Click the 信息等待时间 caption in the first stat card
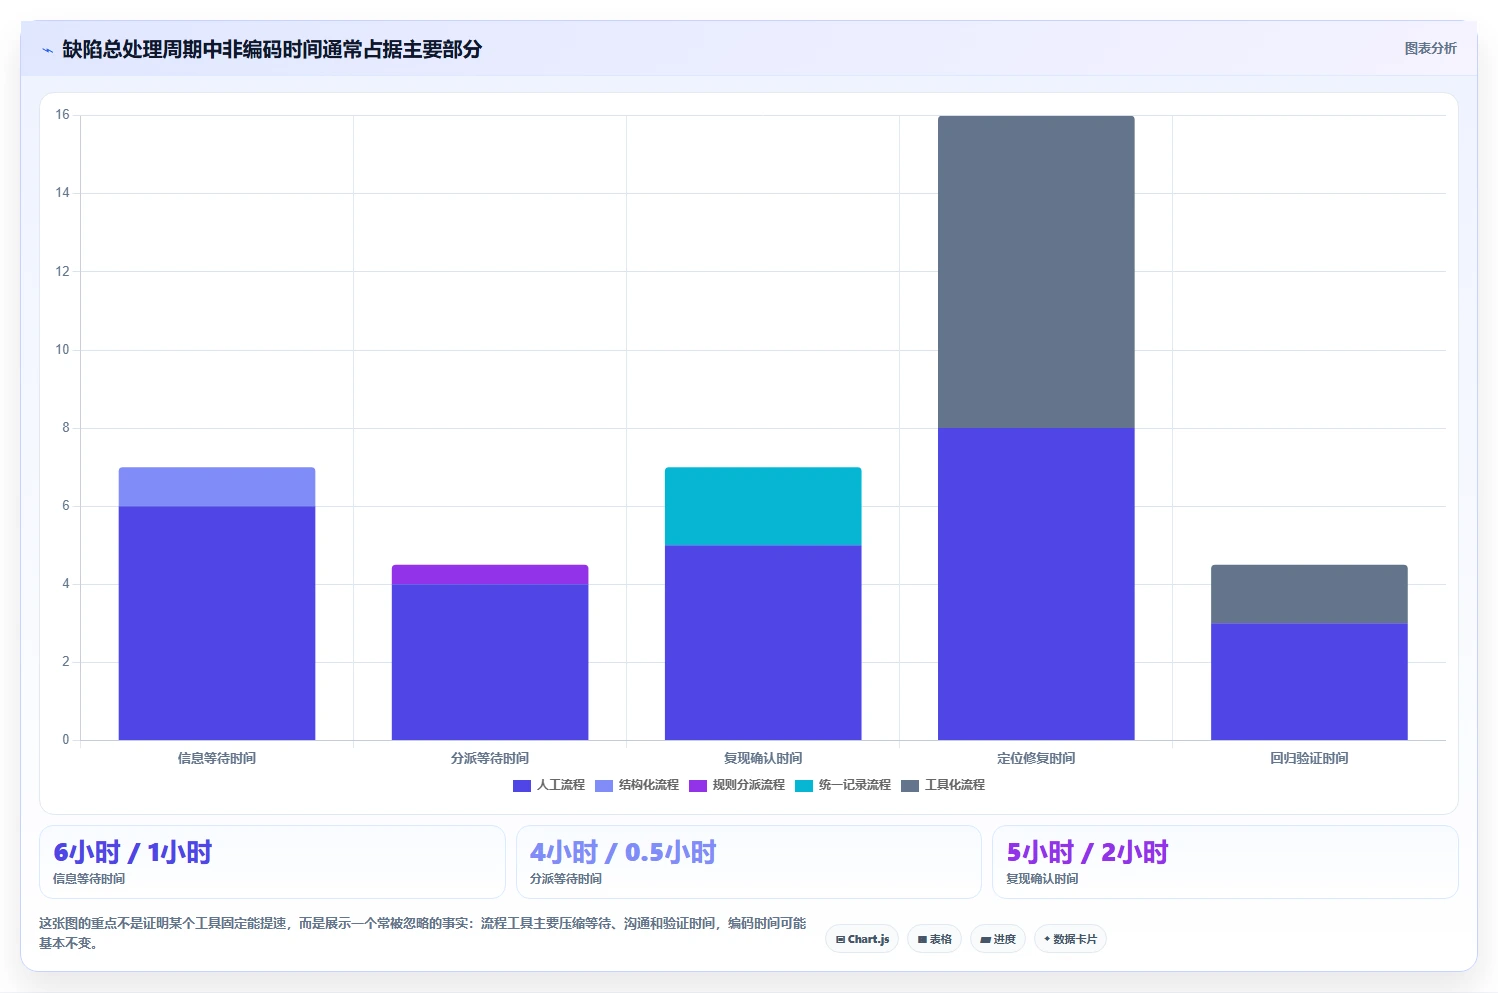Viewport: 1498px width, 993px height. pos(89,879)
